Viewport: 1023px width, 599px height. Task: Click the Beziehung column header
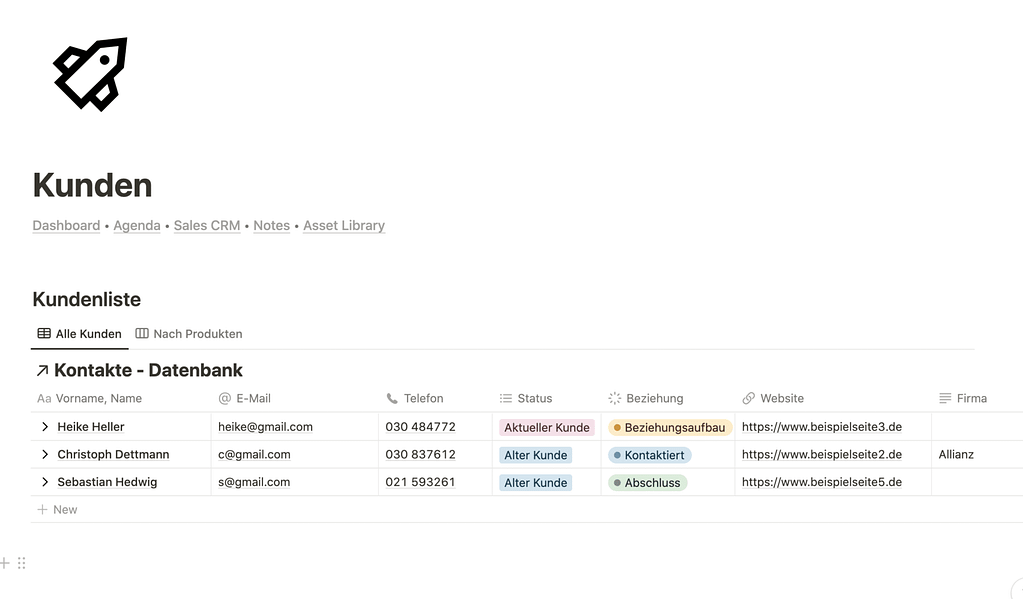click(x=654, y=398)
